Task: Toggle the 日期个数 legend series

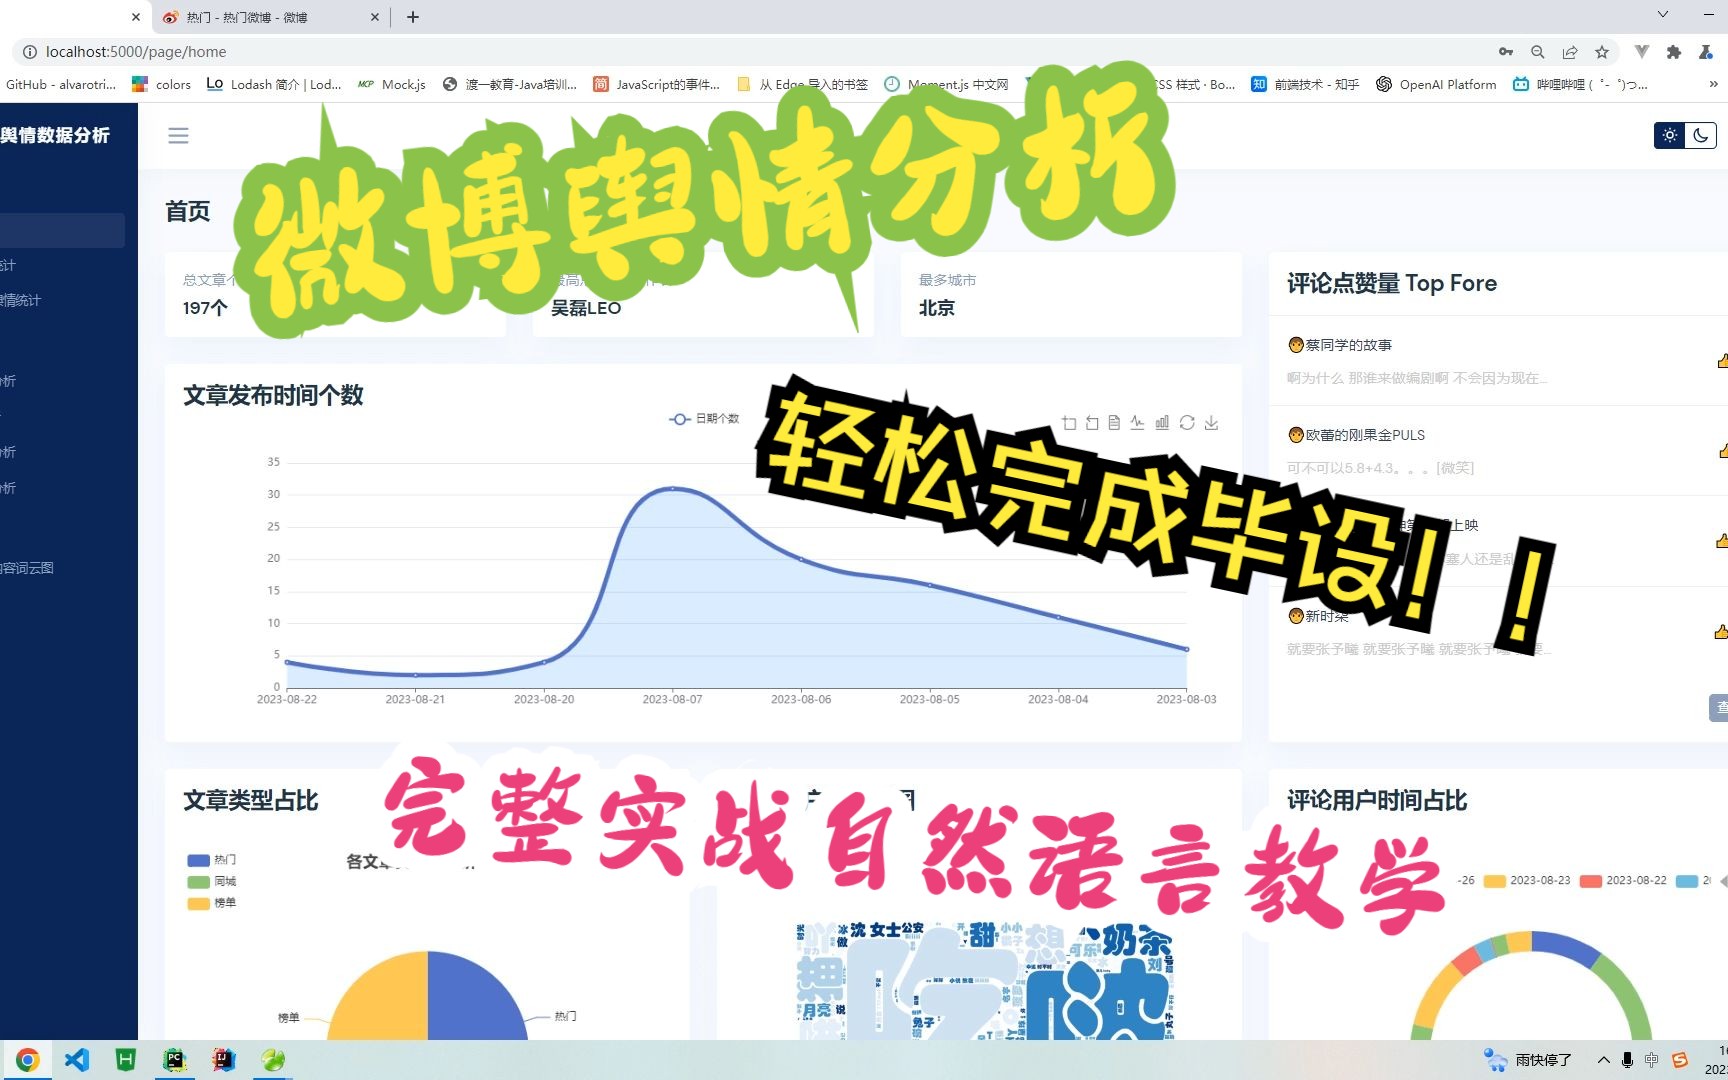Action: (x=704, y=419)
